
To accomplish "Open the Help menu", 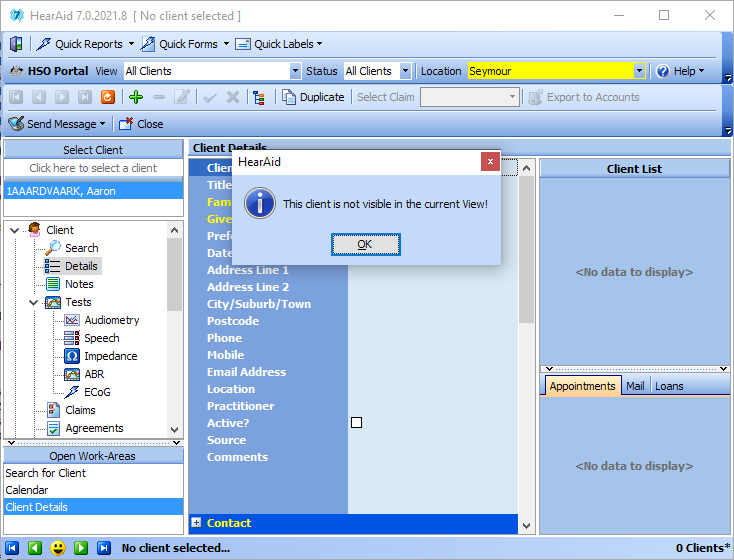I will [680, 71].
